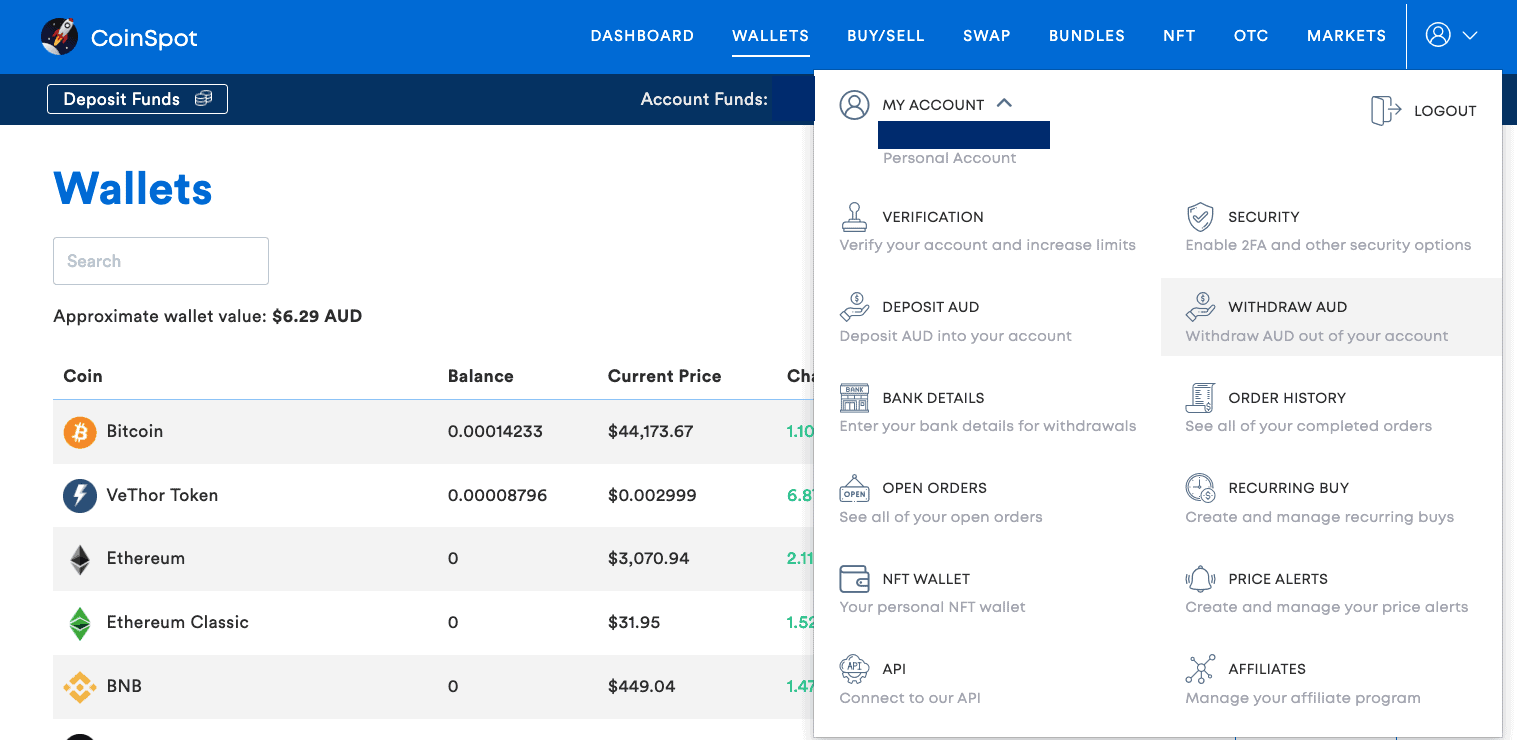Screen dimensions: 1517x740
Task: Click the wallet Search field
Action: tap(160, 261)
